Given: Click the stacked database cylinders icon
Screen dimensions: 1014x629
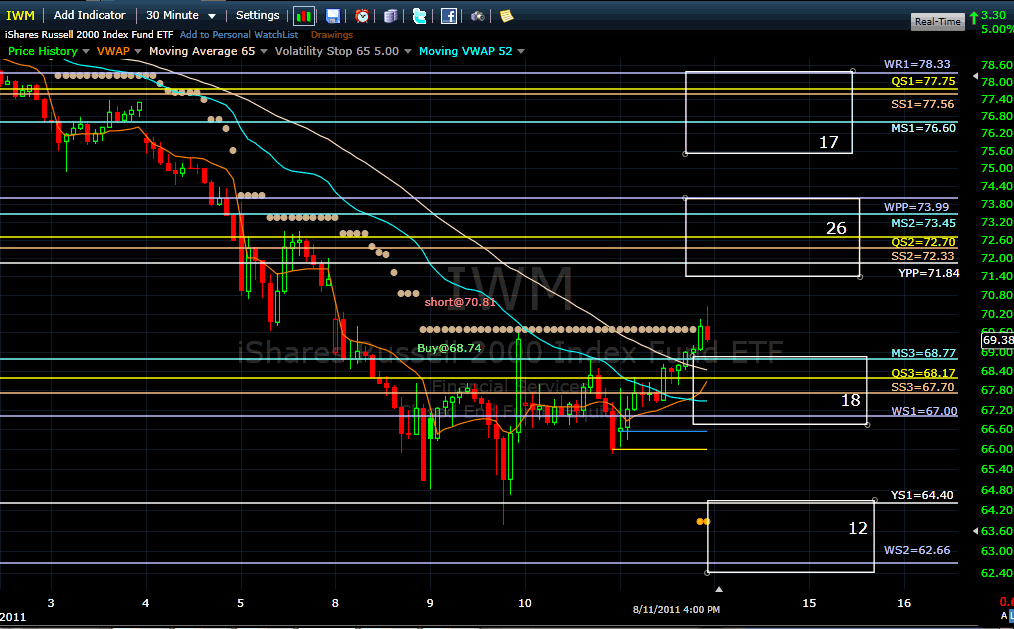Looking at the screenshot, I should [391, 16].
